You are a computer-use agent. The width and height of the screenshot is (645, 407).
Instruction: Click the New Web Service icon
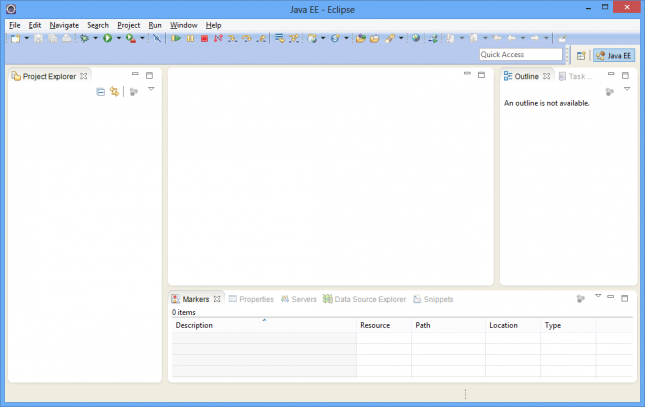click(x=335, y=39)
